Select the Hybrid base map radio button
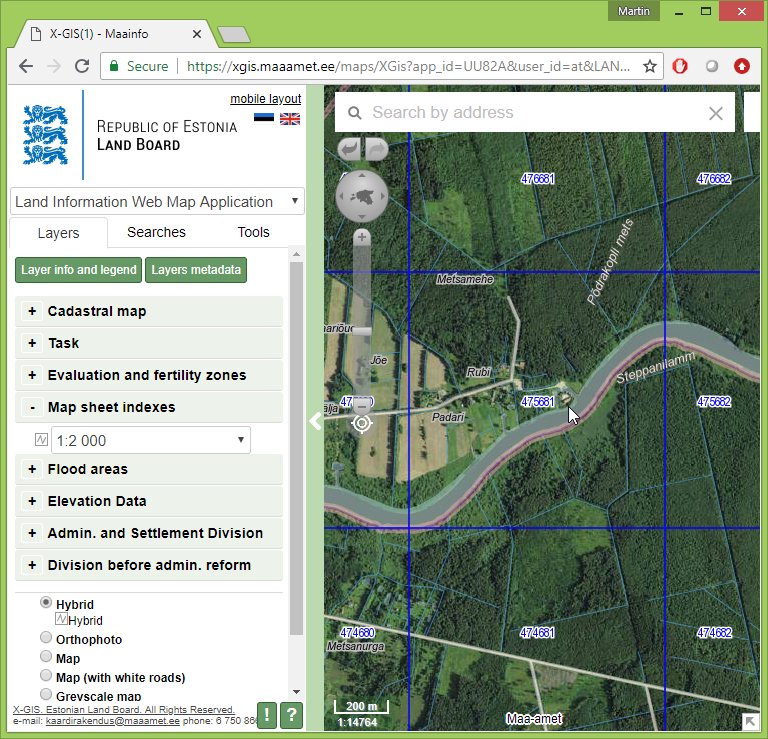This screenshot has height=739, width=768. (x=46, y=603)
